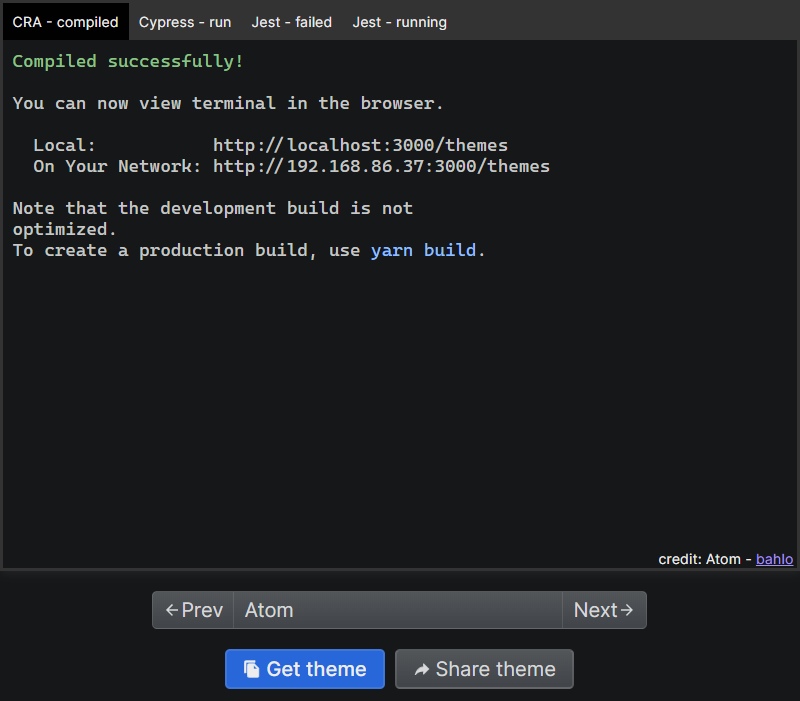Image resolution: width=800 pixels, height=701 pixels.
Task: Click the You can now view terminal line
Action: tap(228, 103)
